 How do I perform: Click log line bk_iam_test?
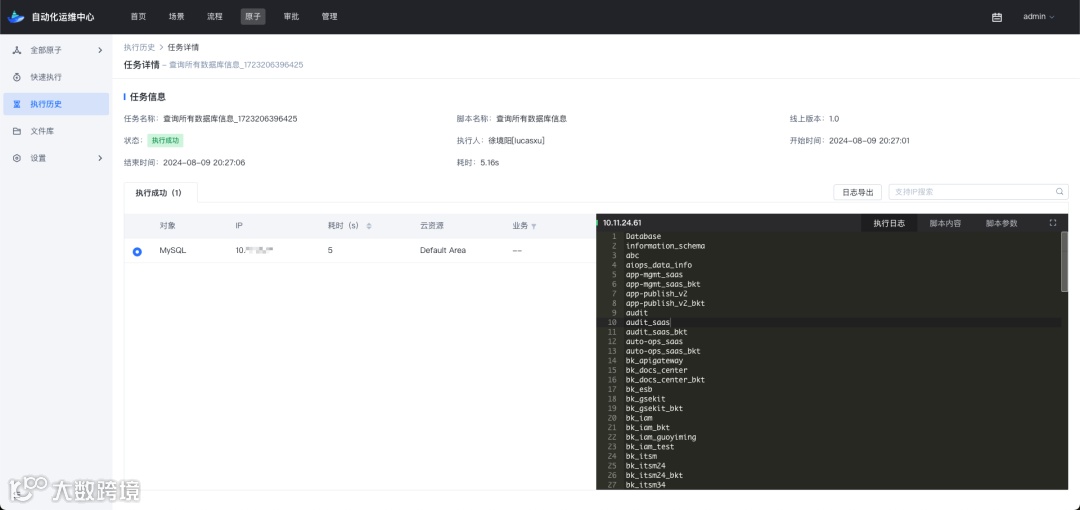coord(650,447)
